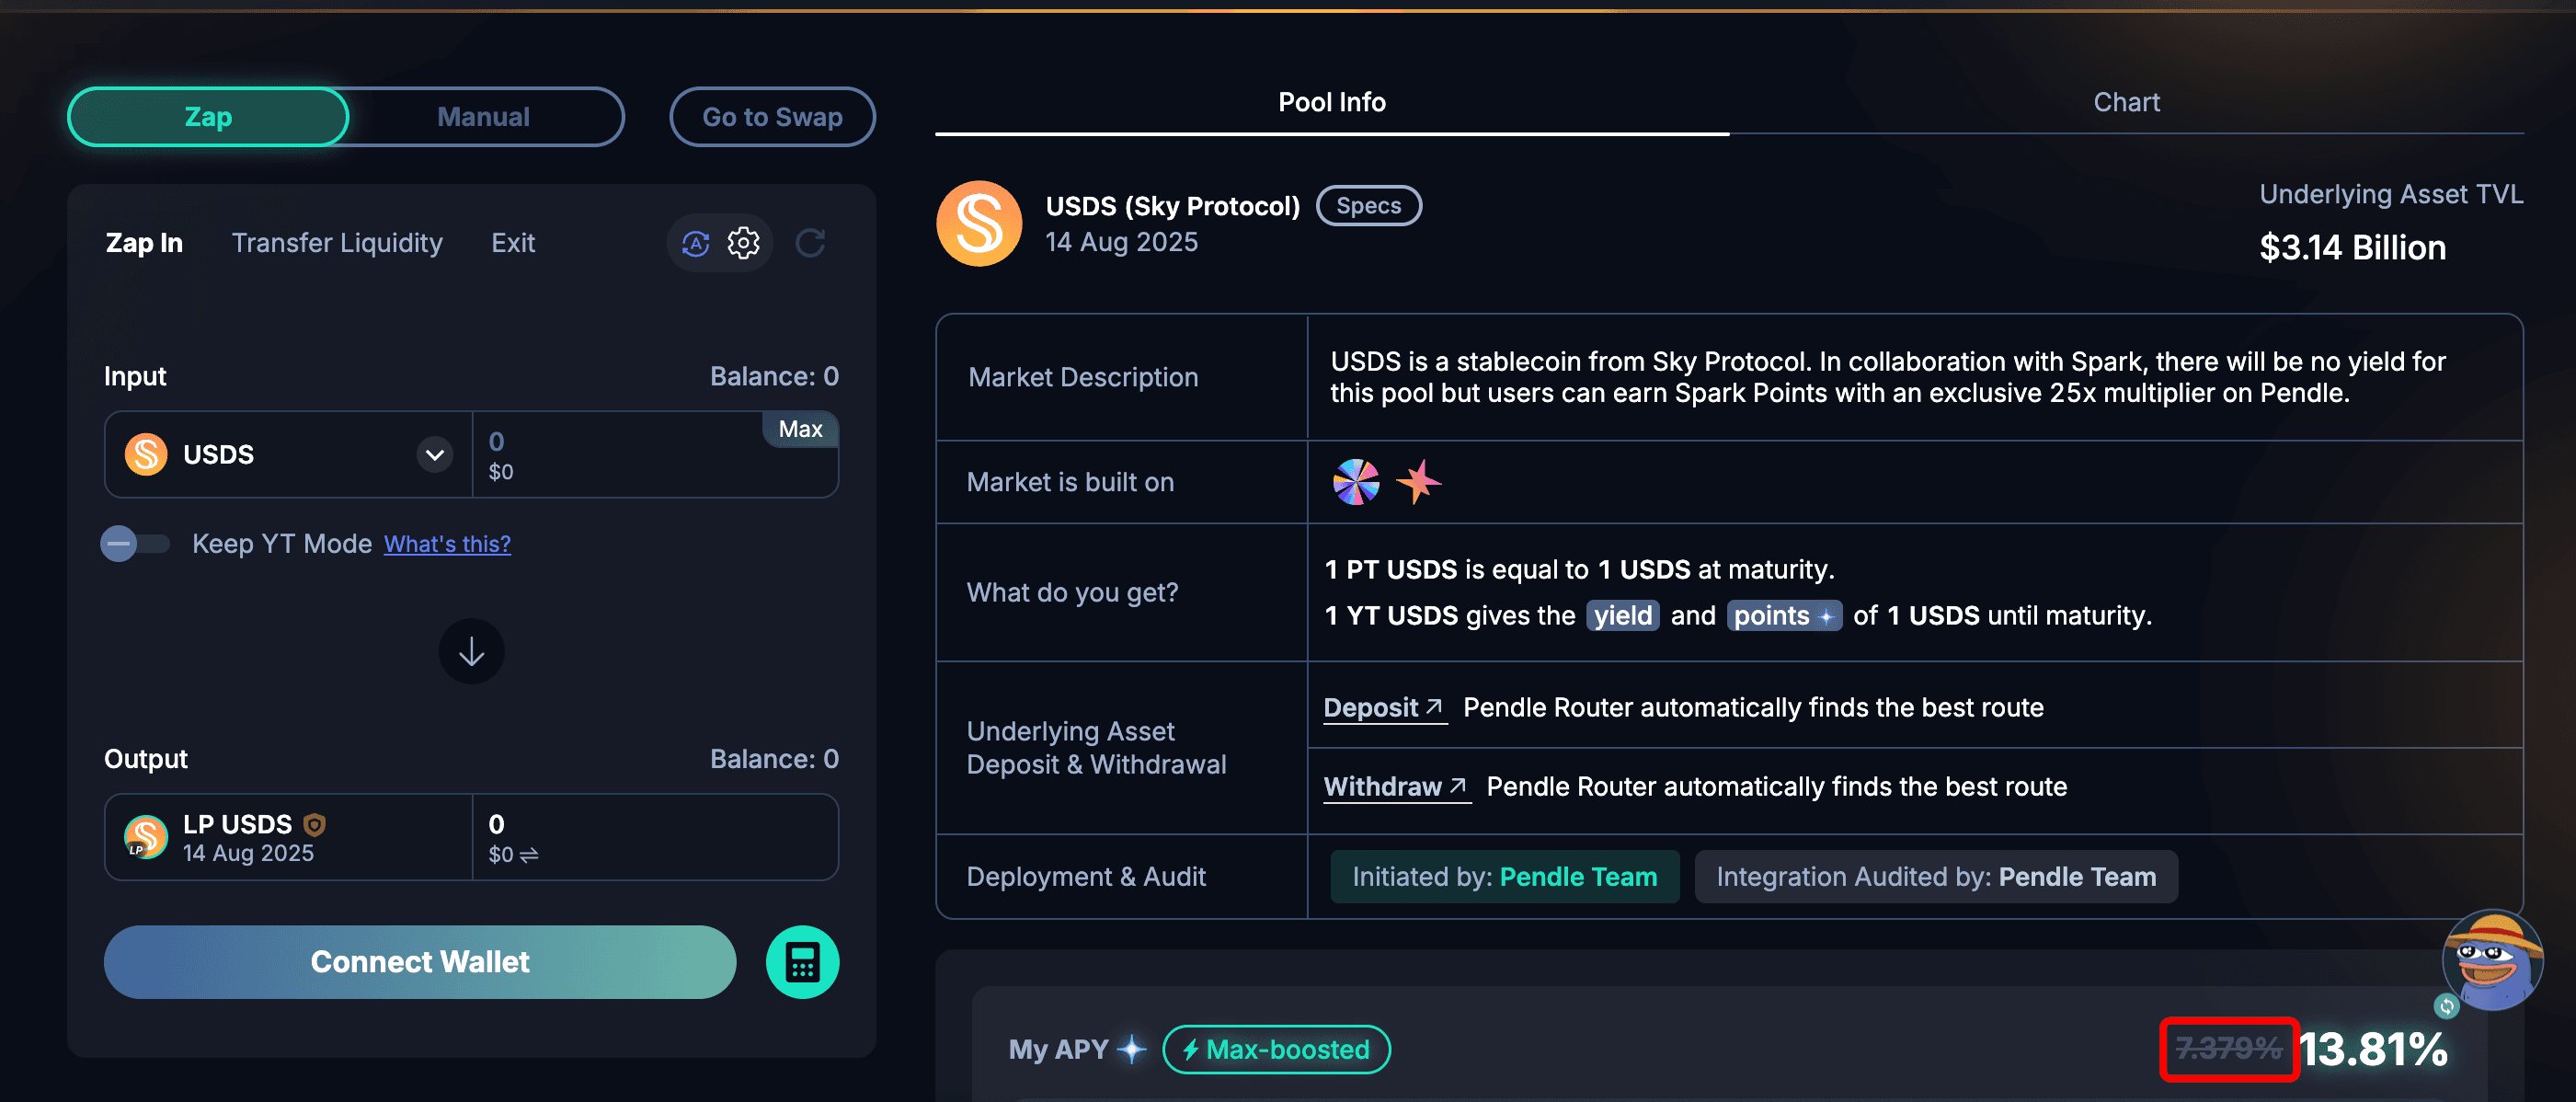Screen dimensions: 2576x1102
Task: Open the Pool Info tab
Action: pos(1332,102)
